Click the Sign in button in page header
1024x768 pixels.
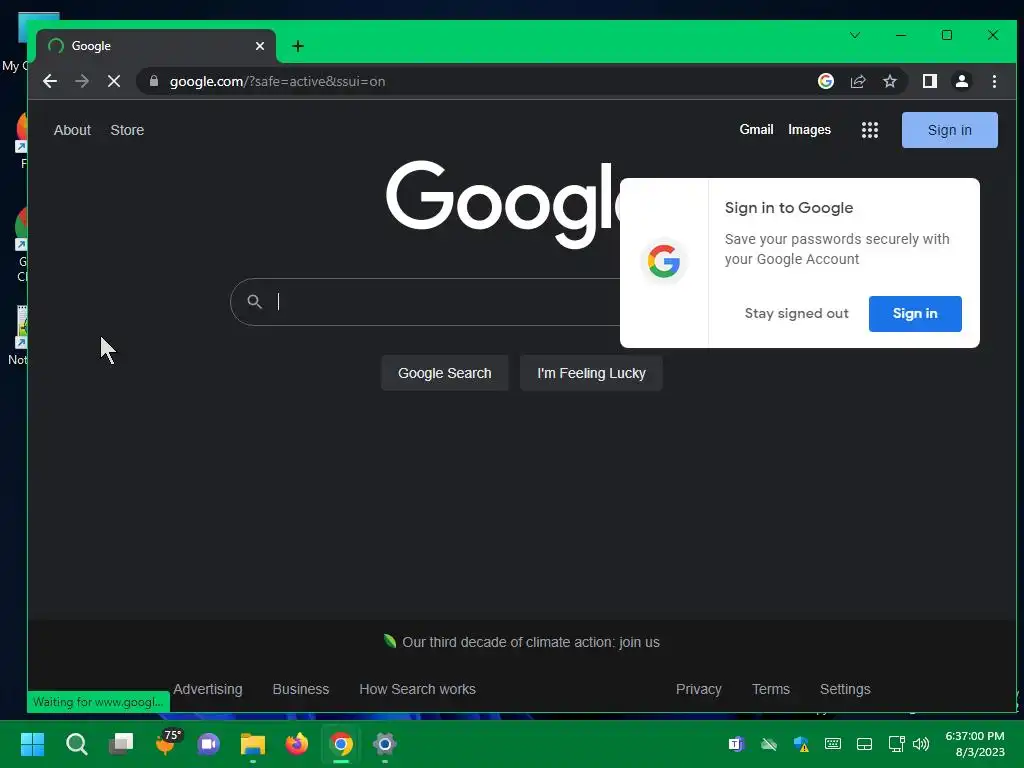click(x=950, y=130)
